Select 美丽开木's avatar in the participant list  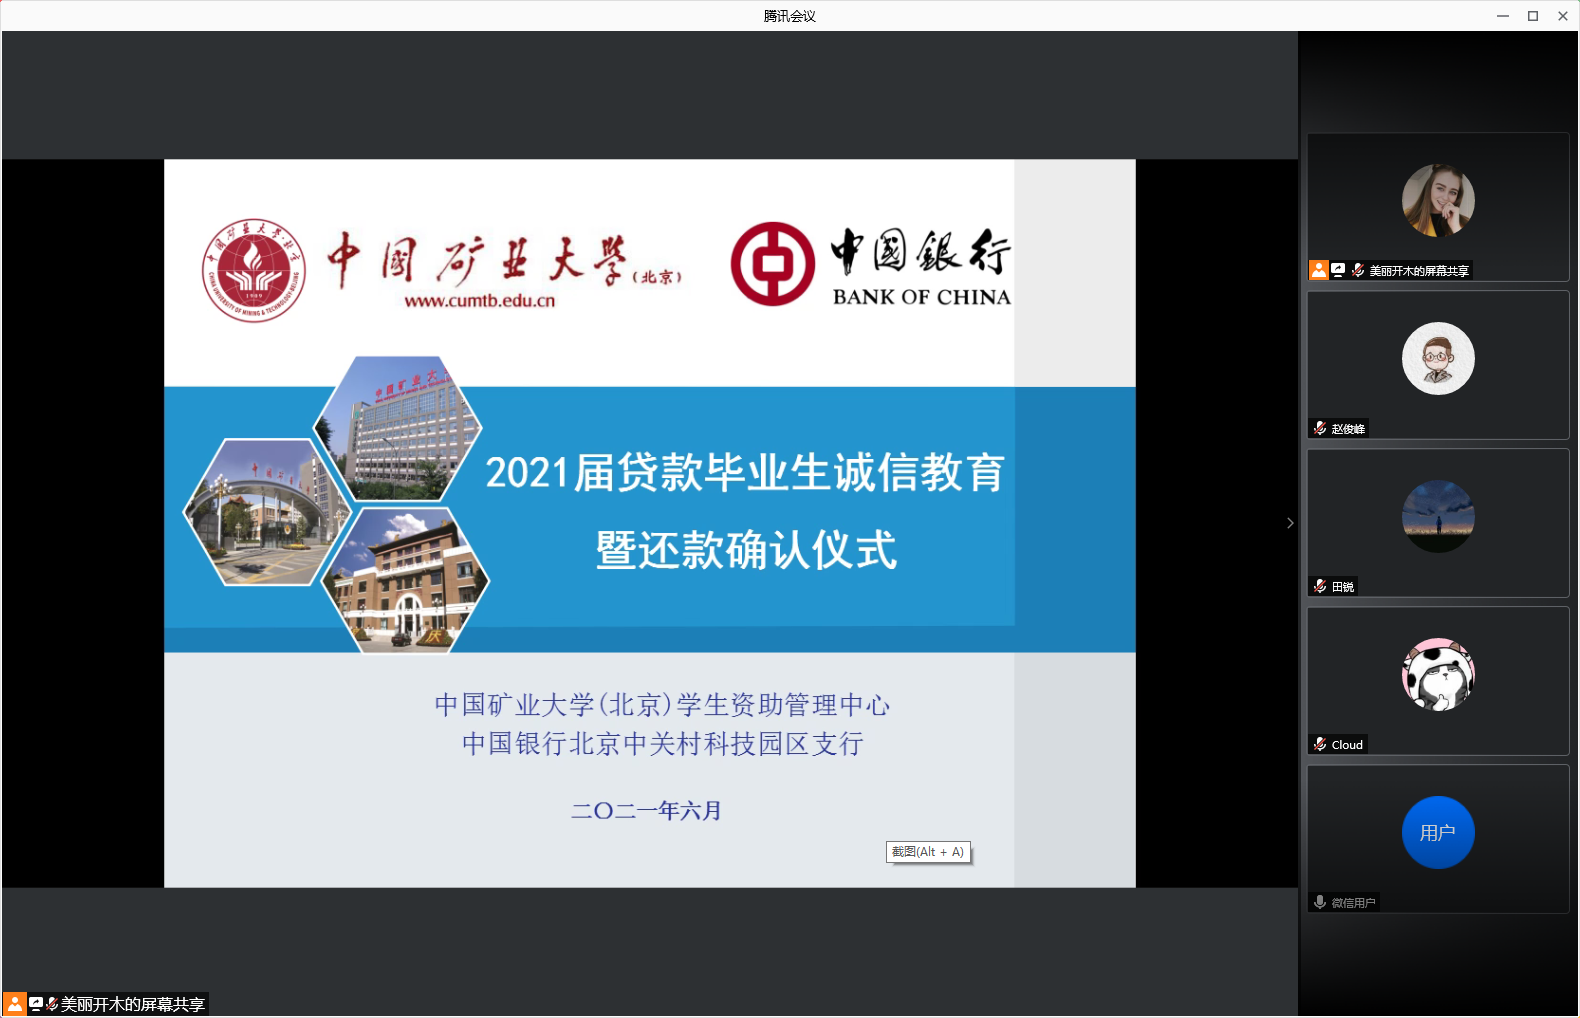click(x=1438, y=201)
